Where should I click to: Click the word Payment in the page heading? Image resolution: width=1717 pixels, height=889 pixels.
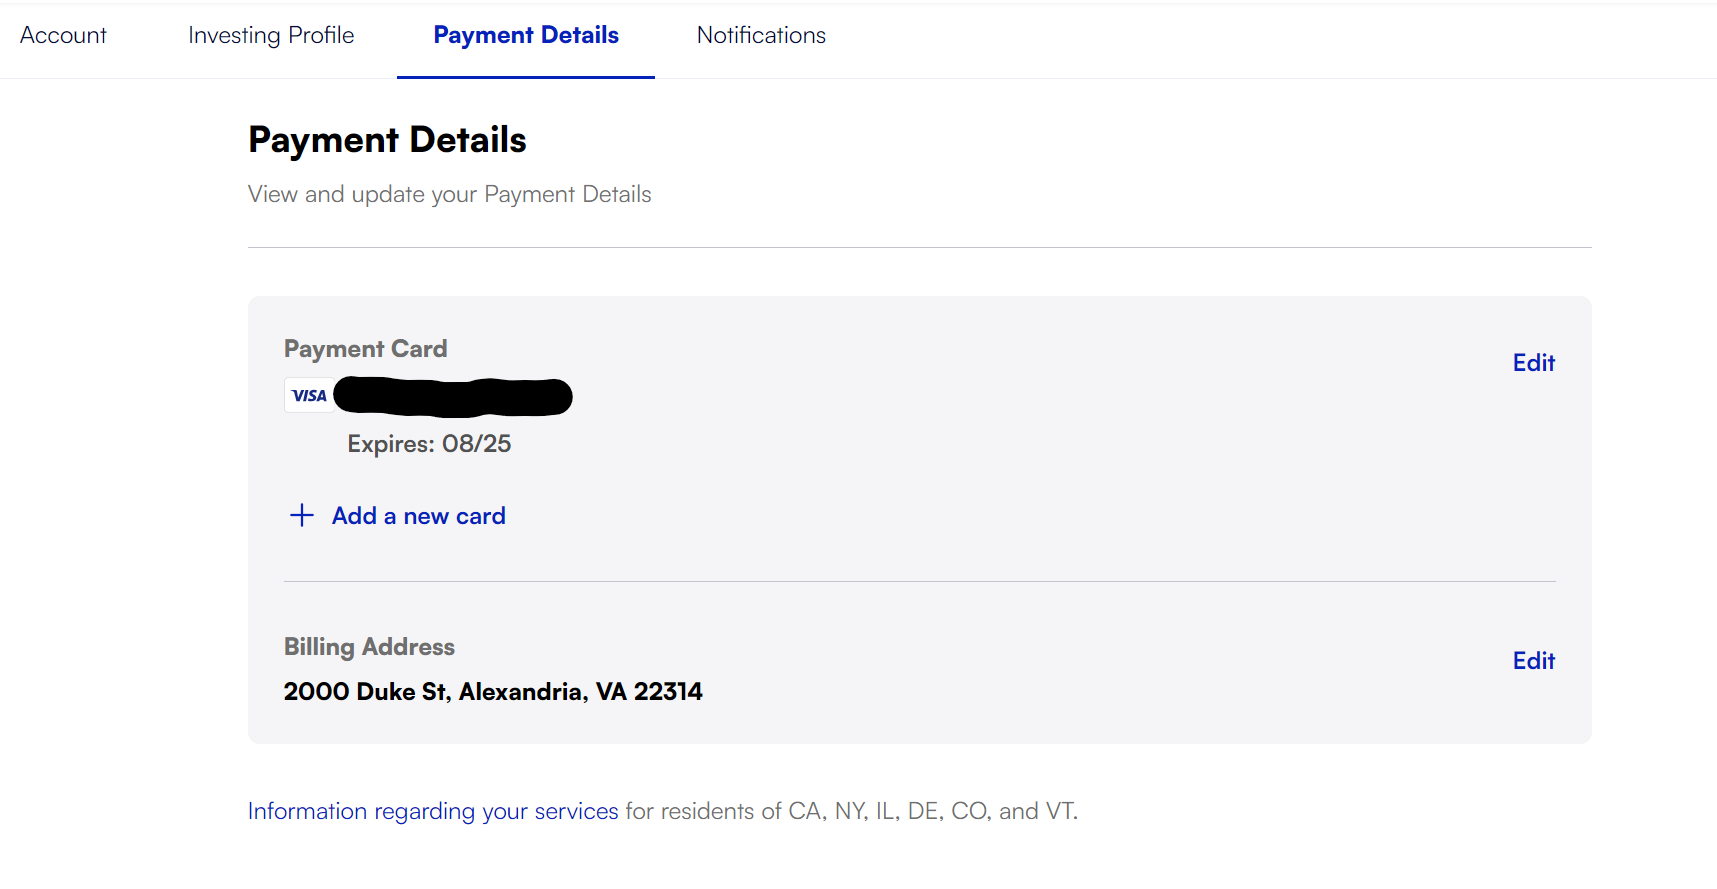click(323, 140)
